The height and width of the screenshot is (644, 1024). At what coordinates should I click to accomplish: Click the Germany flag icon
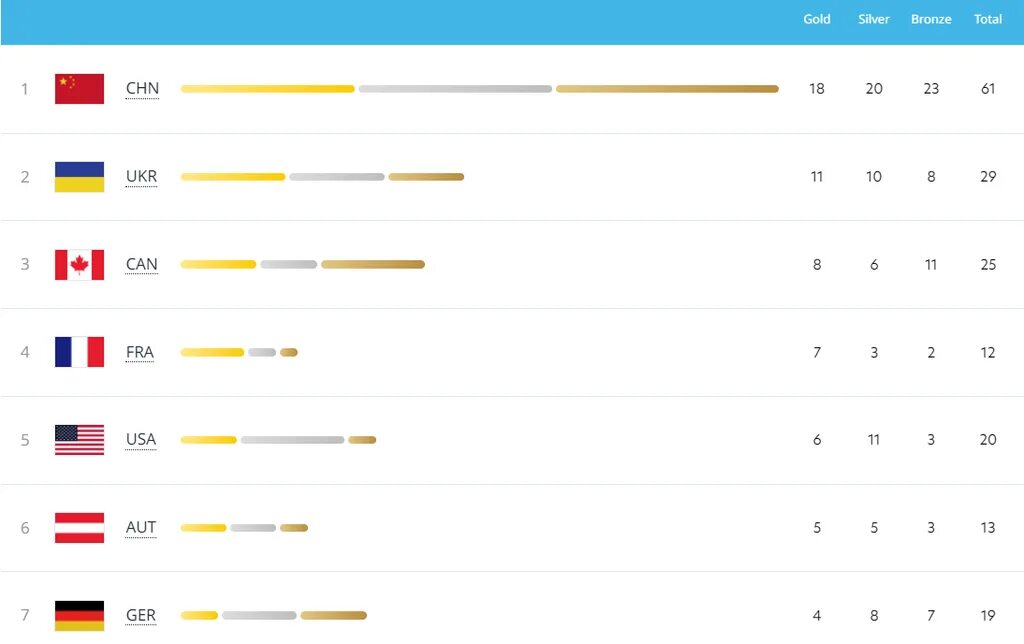(x=79, y=615)
